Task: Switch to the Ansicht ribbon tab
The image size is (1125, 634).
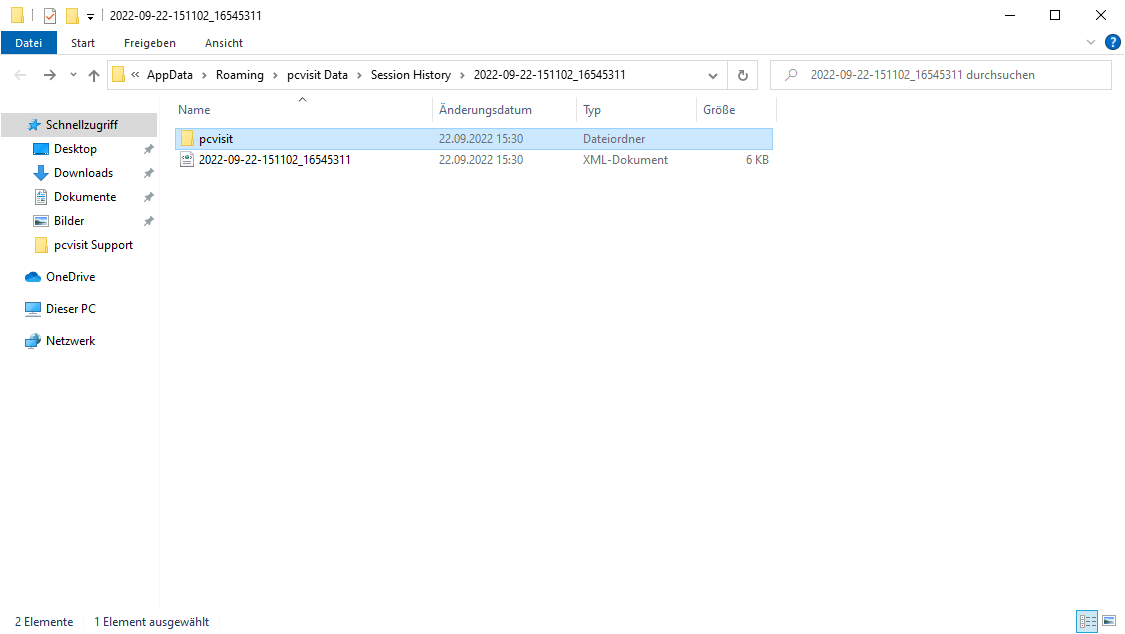Action: 224,43
